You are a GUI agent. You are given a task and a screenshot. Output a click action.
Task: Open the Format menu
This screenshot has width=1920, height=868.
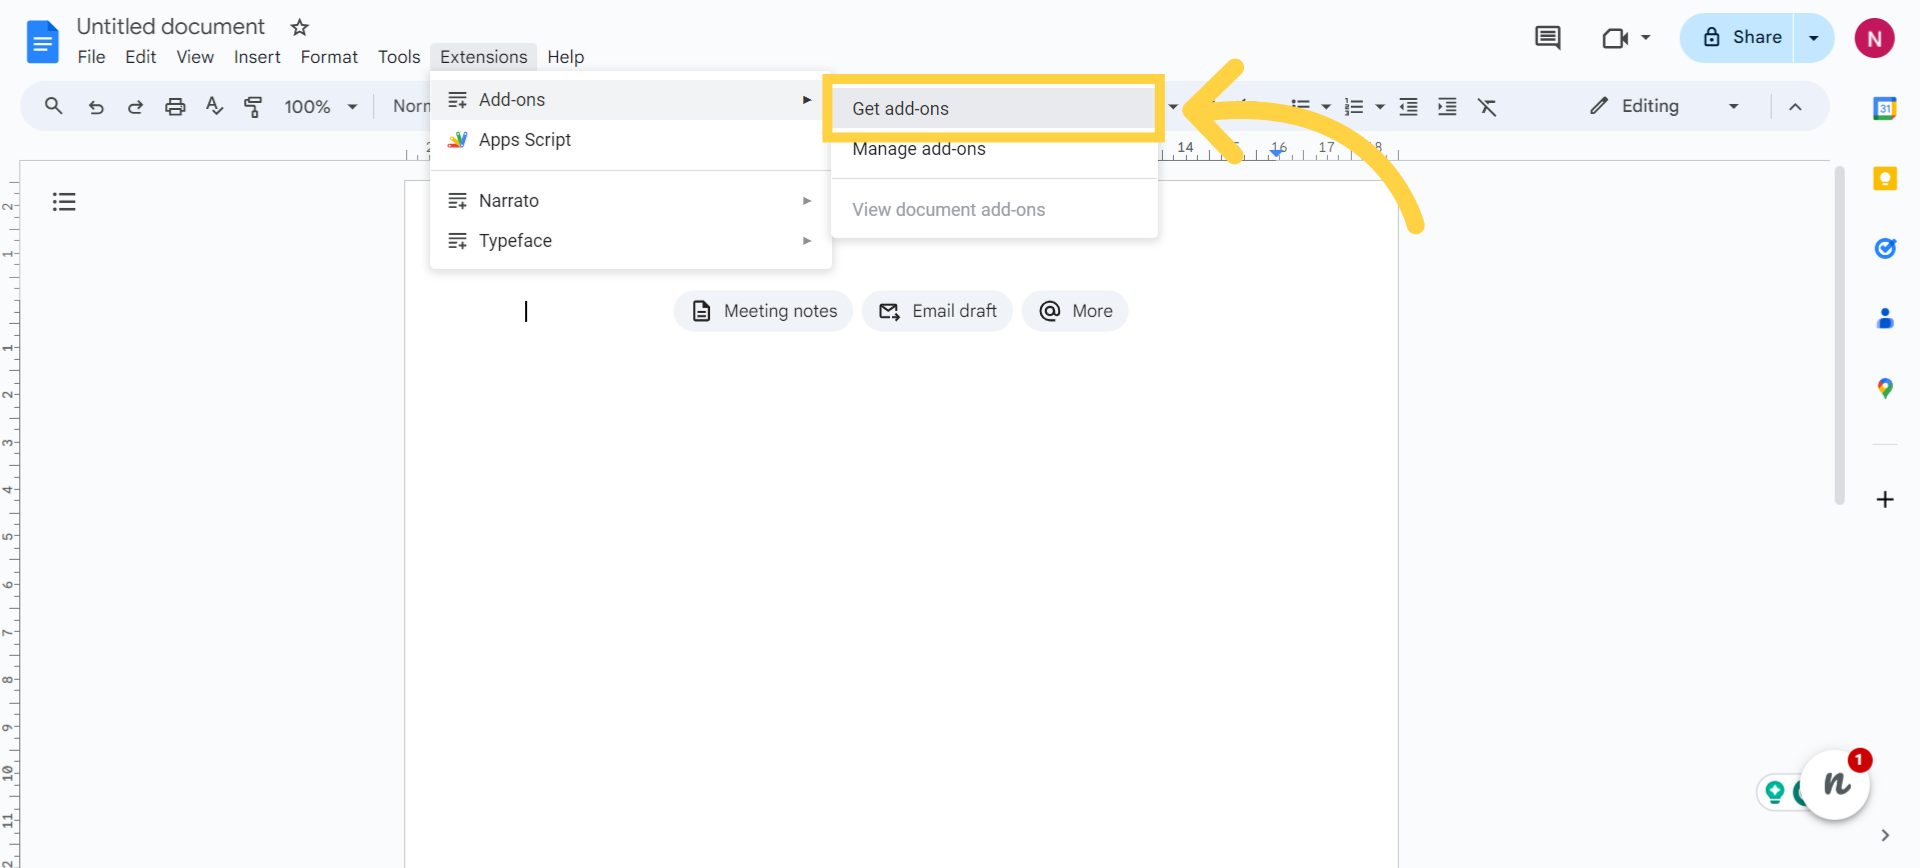(x=329, y=57)
